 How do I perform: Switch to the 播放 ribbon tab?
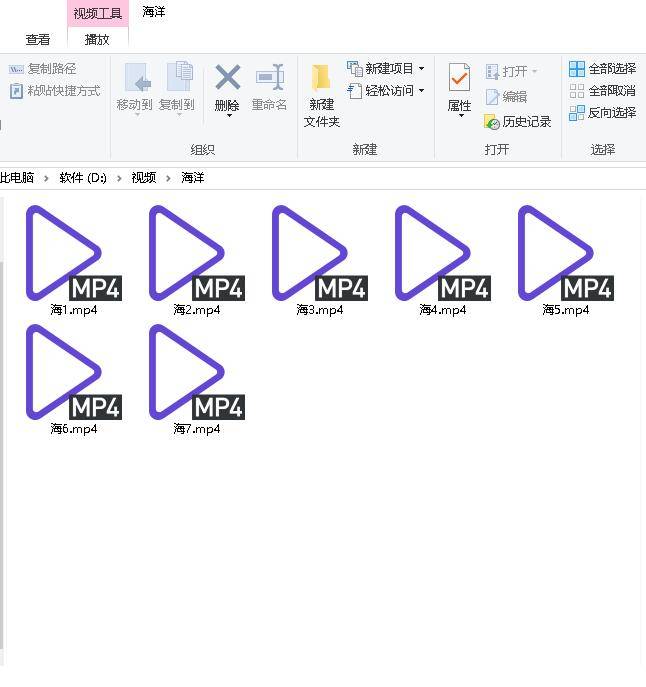tap(97, 40)
